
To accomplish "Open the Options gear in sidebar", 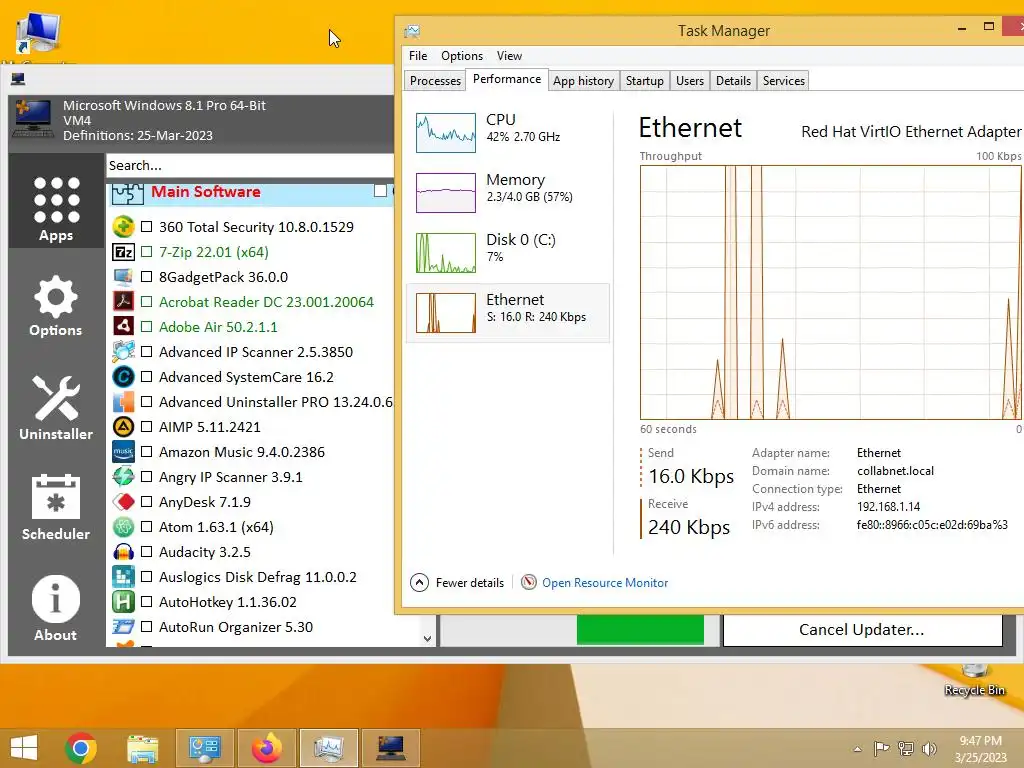I will coord(56,306).
